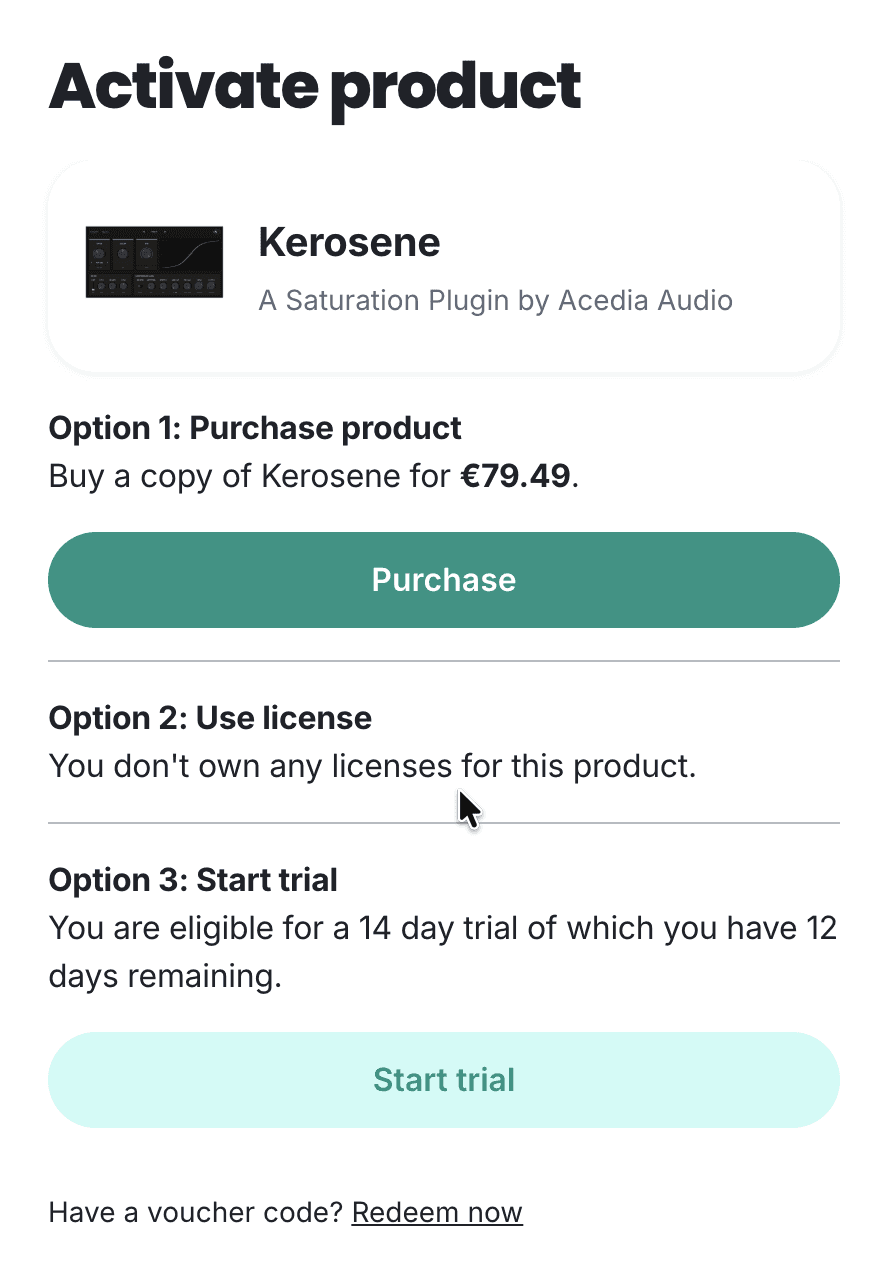Click the Option 2: Use license heading
Image resolution: width=878 pixels, height=1280 pixels.
(210, 717)
